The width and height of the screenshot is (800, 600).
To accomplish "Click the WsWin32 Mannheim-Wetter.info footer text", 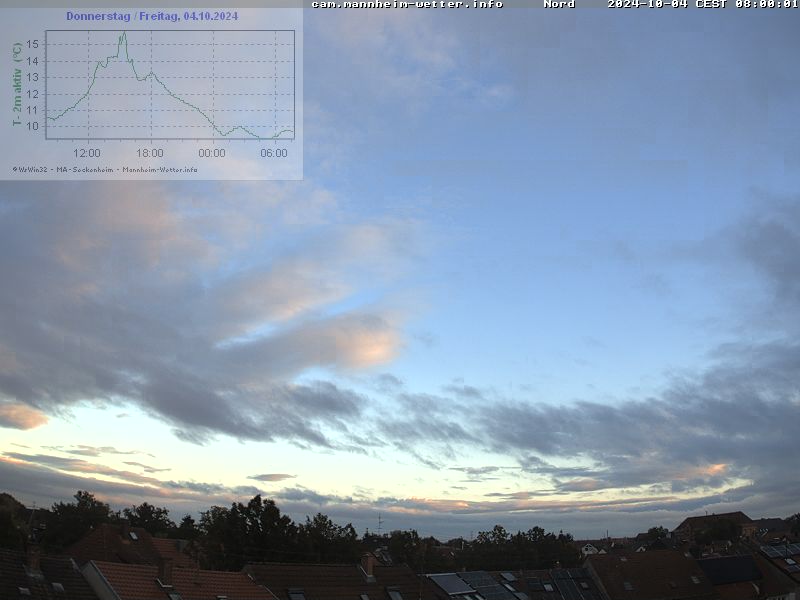I will 105,169.
